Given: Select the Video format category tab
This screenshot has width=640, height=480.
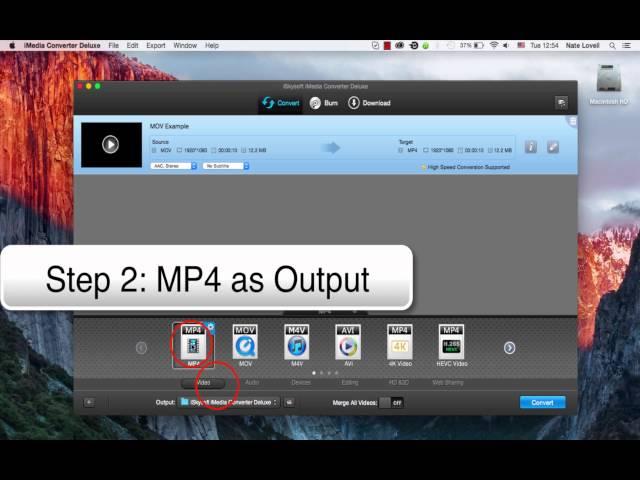Looking at the screenshot, I should tap(203, 382).
